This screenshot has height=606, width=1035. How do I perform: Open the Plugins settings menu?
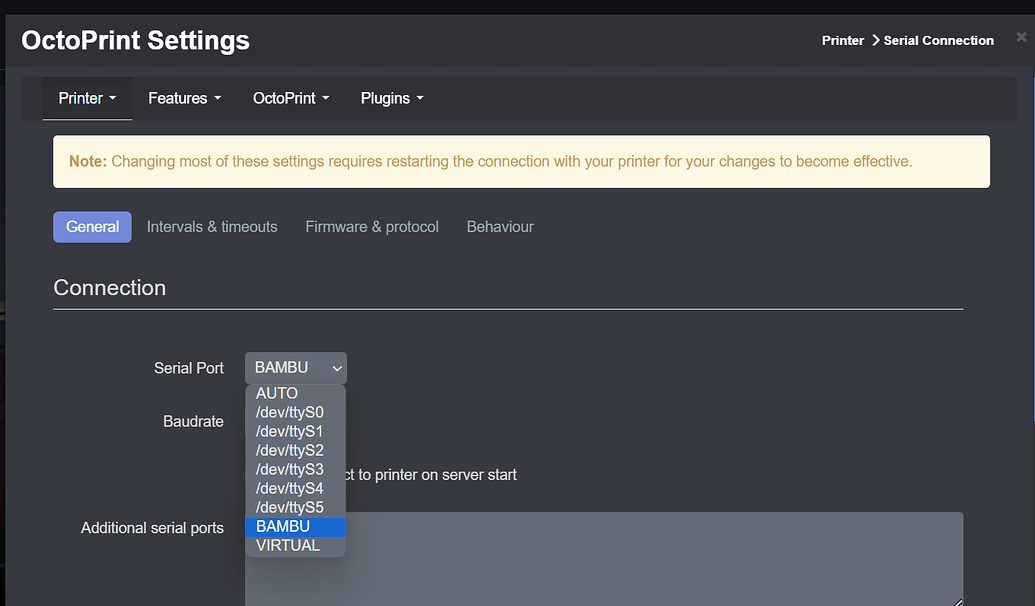point(392,98)
